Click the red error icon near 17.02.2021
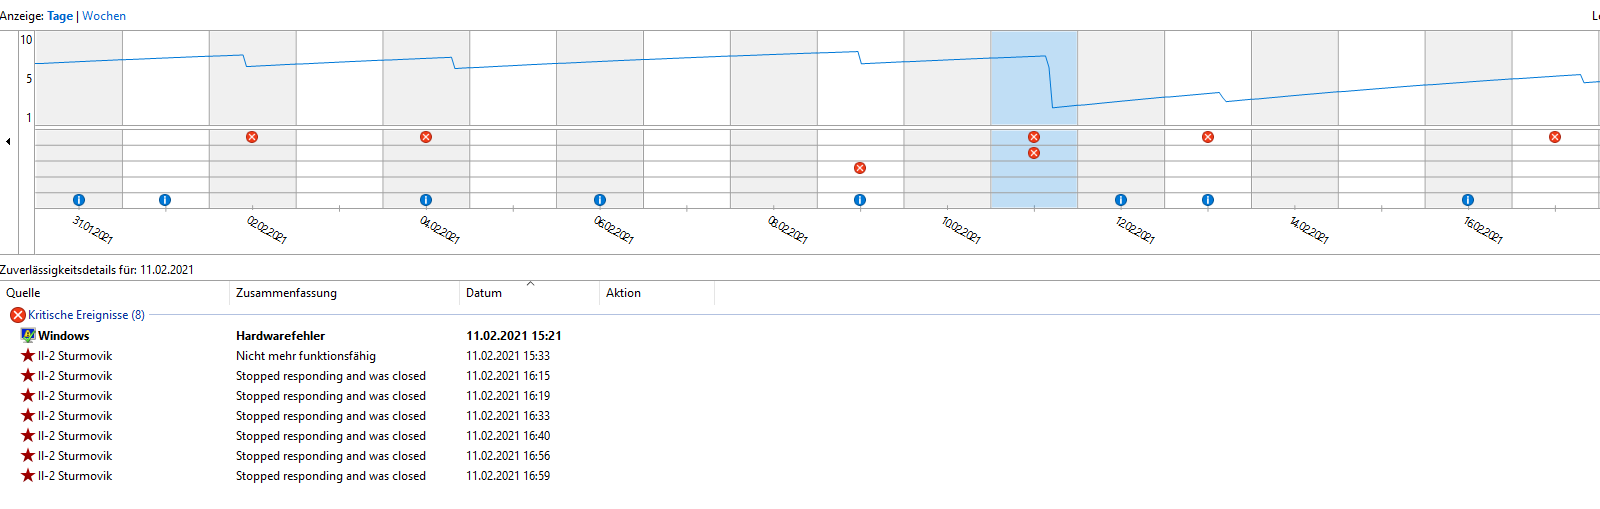Image resolution: width=1600 pixels, height=509 pixels. pos(1555,137)
